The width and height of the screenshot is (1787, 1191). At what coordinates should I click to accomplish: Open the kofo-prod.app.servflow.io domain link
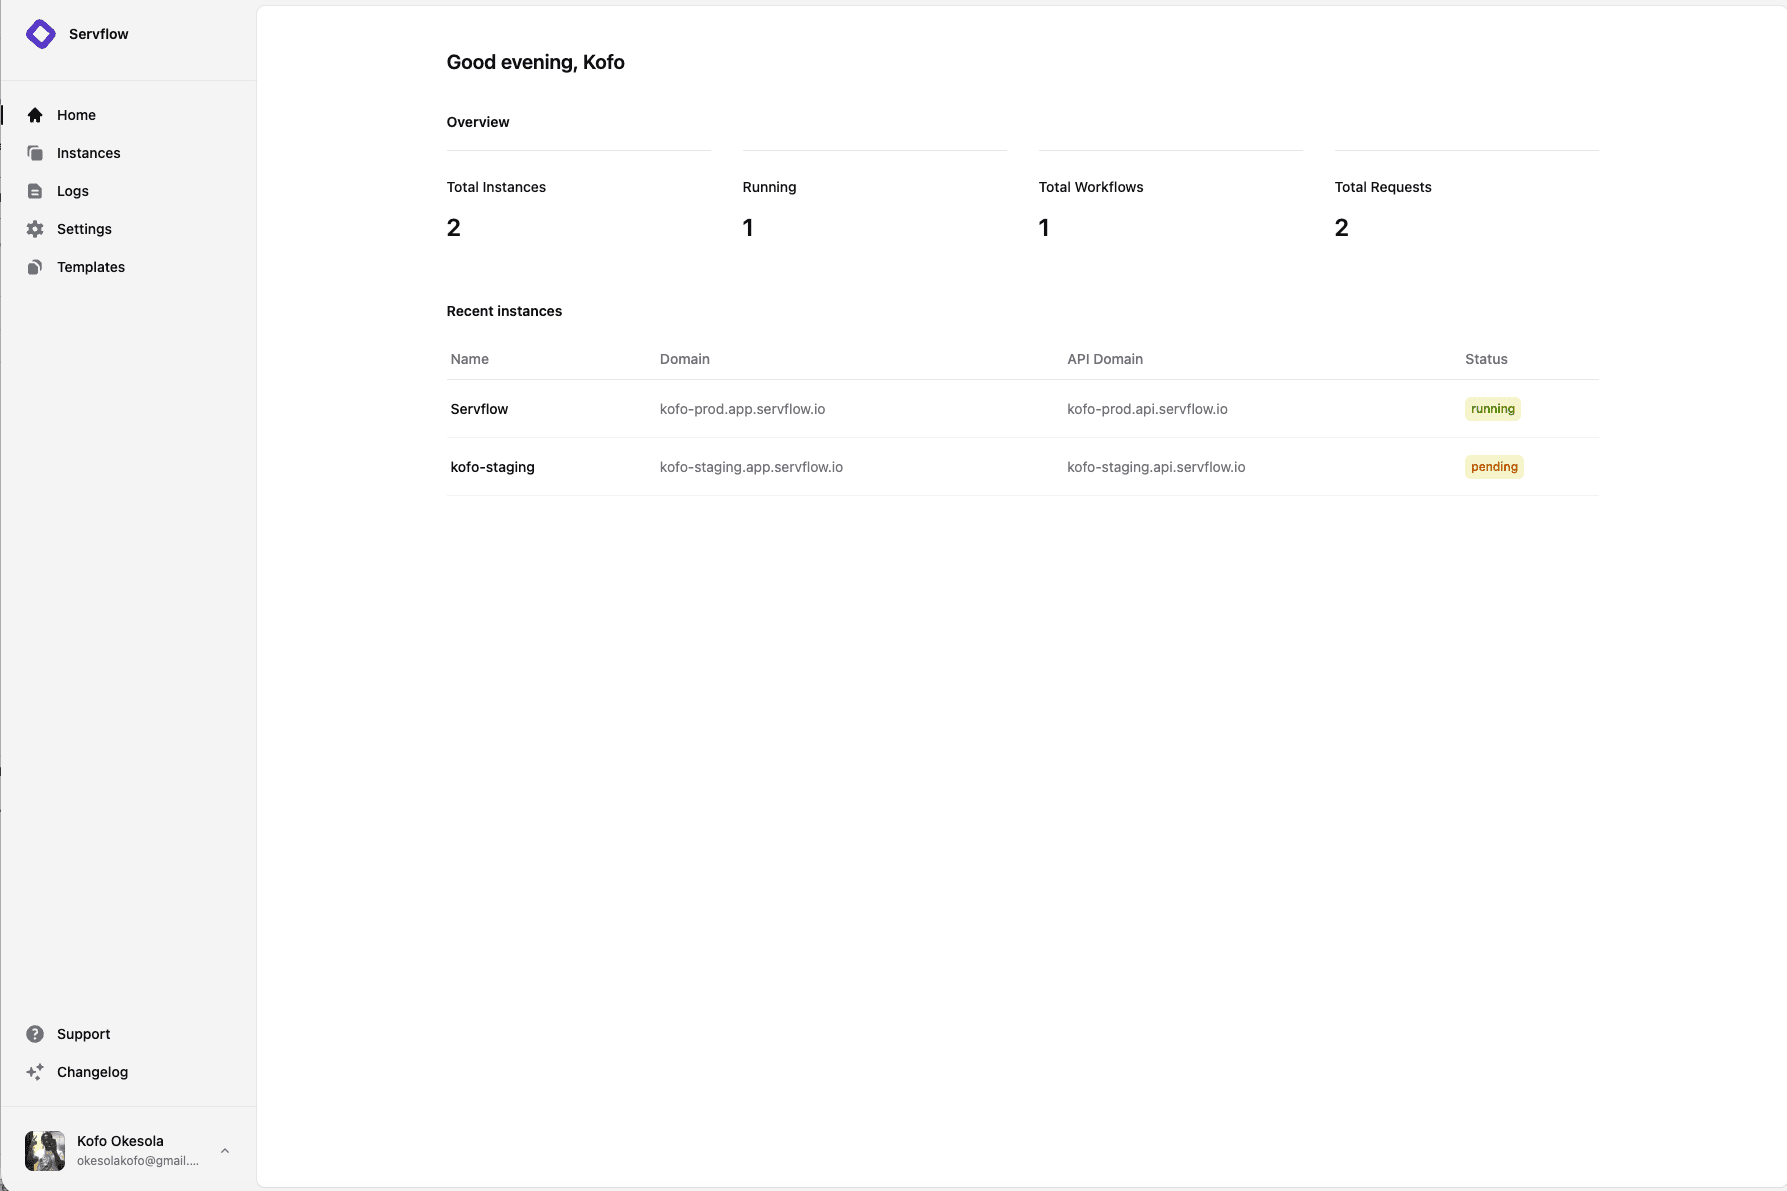click(x=741, y=409)
